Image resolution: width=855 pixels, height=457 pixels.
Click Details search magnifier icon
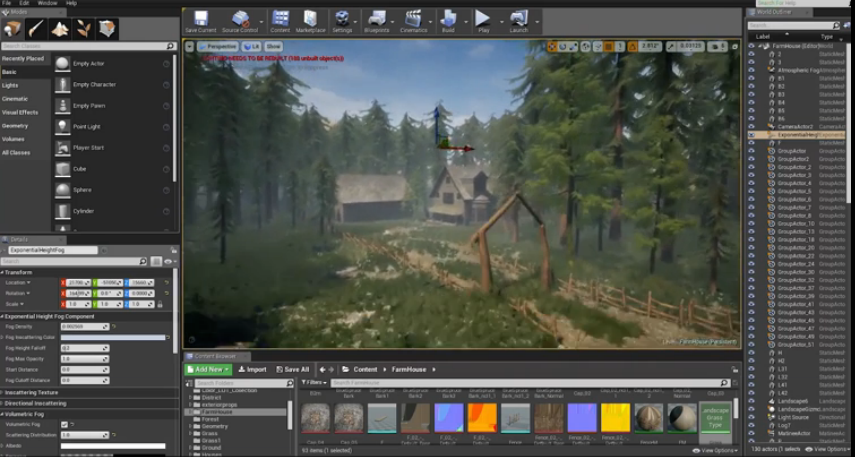[x=142, y=262]
